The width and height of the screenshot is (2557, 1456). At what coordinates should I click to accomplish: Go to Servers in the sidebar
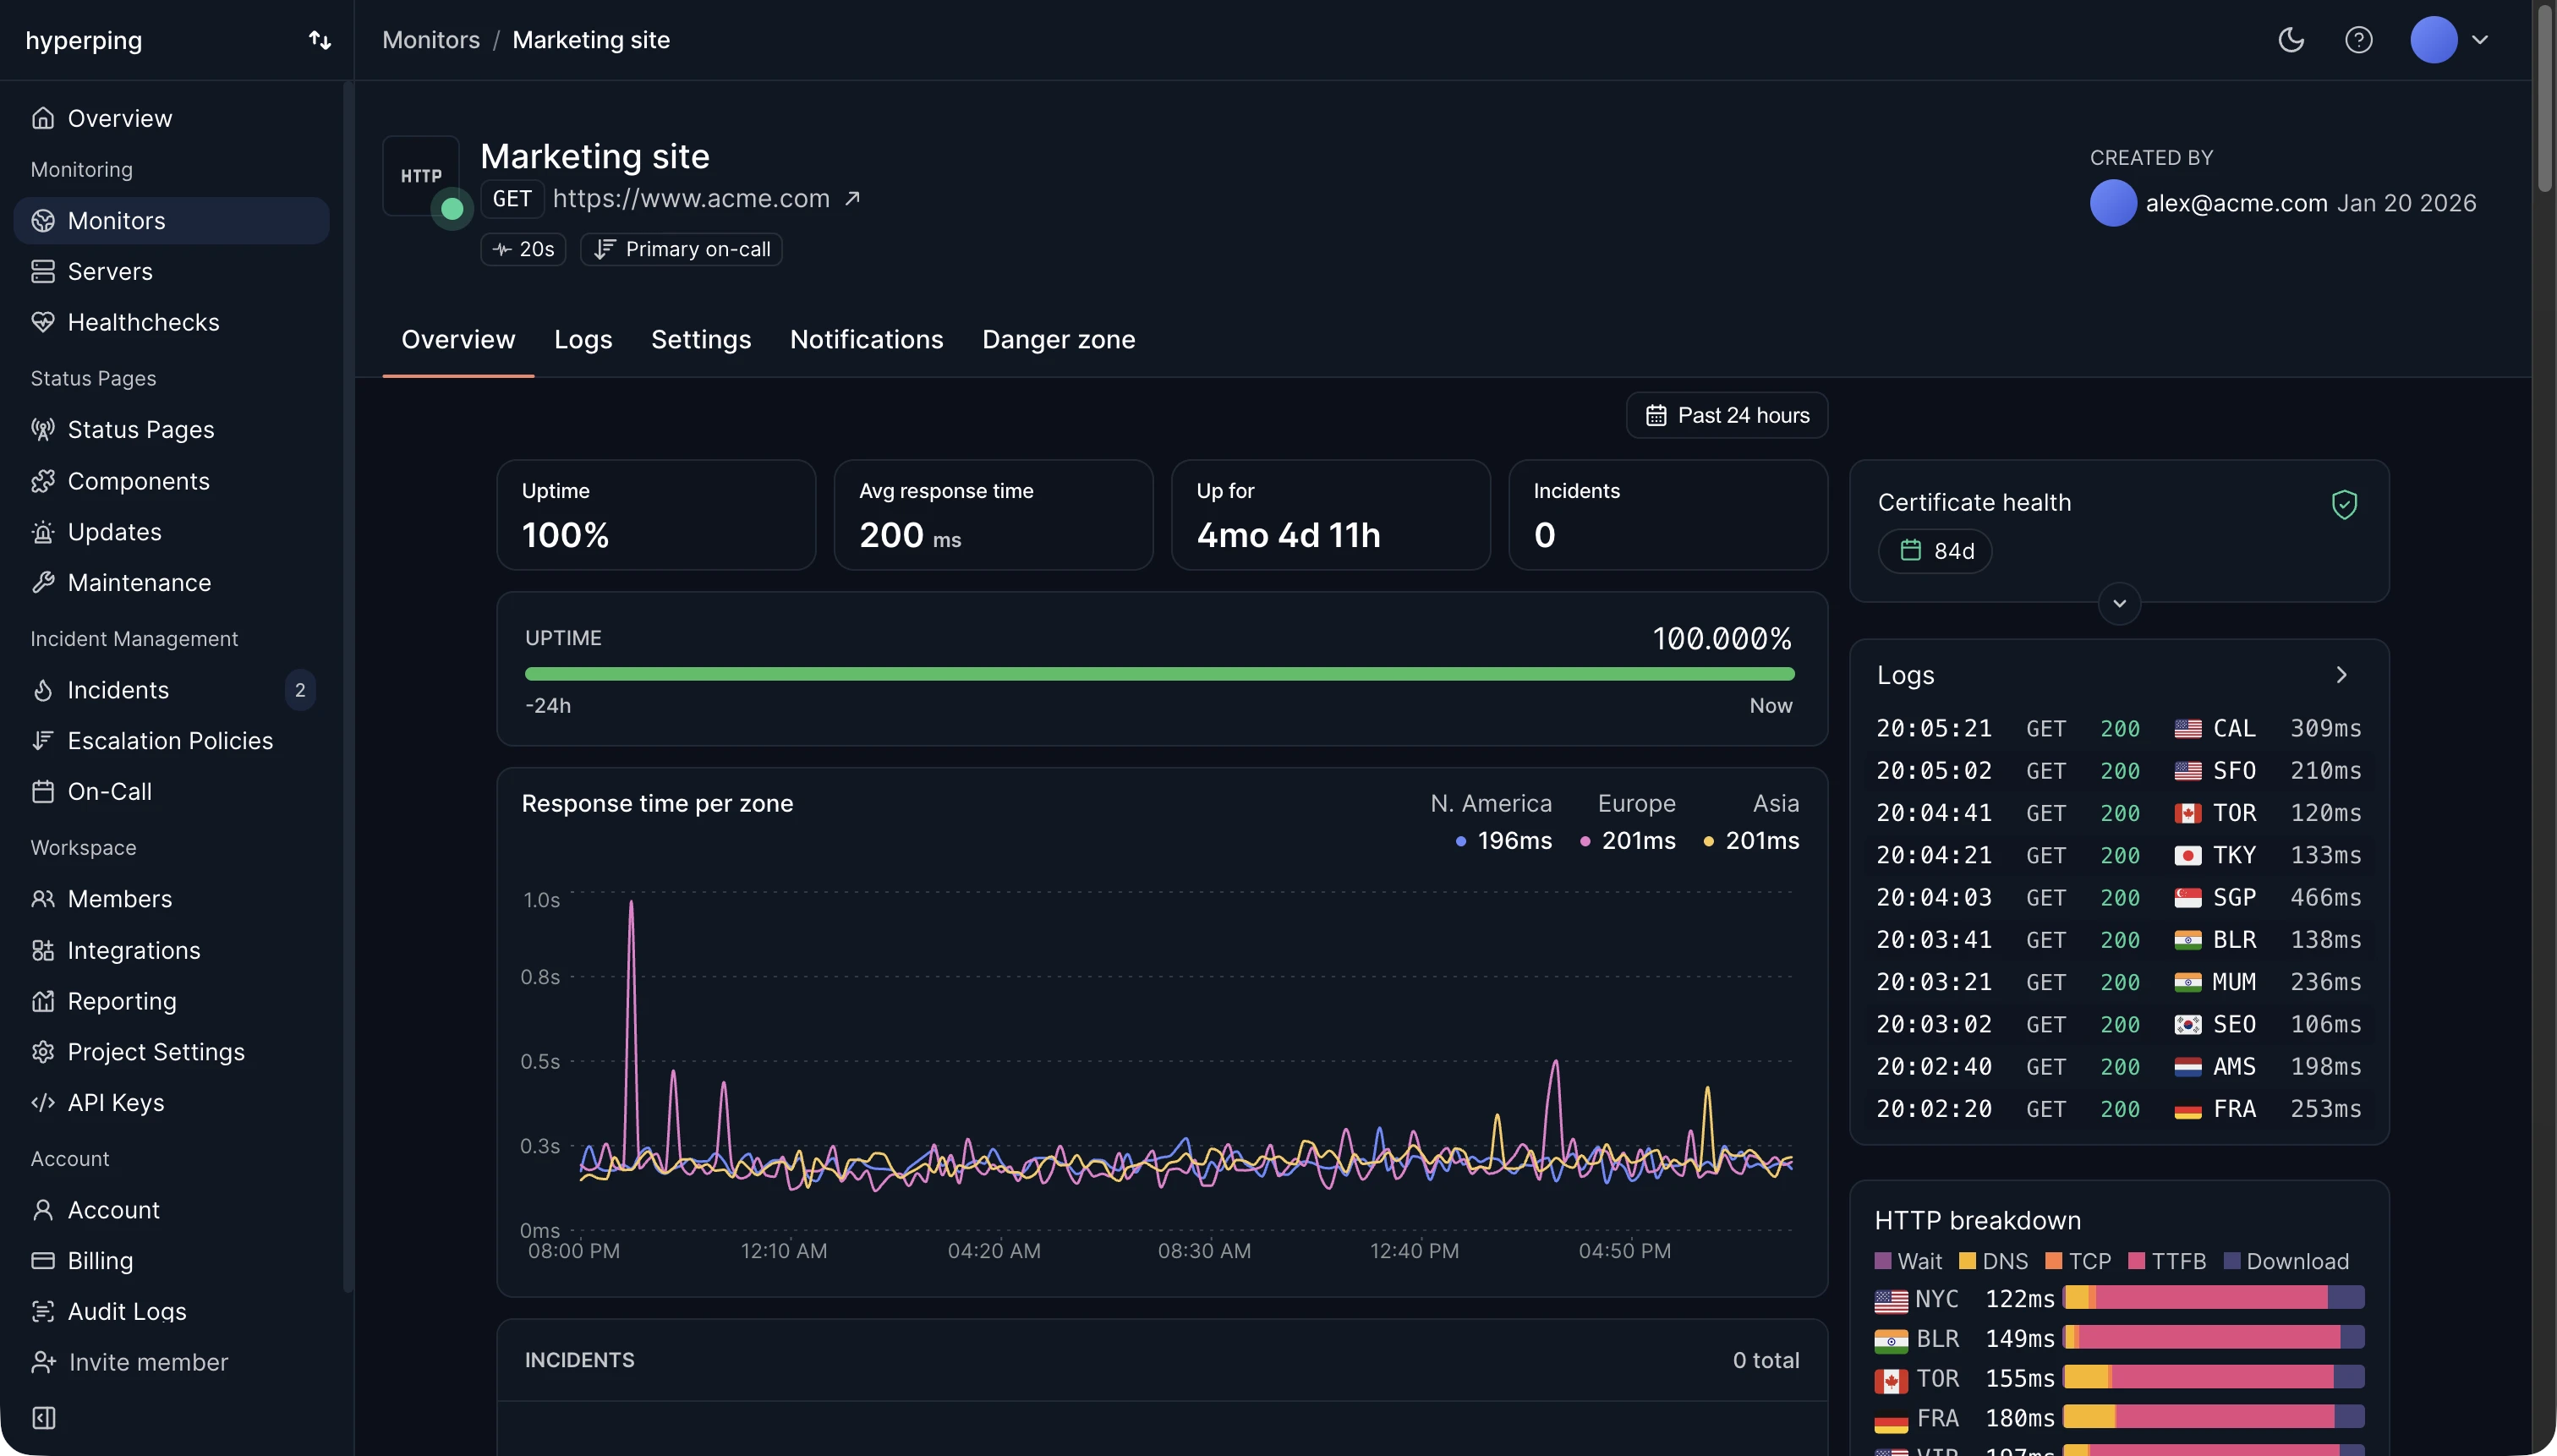pos(171,271)
